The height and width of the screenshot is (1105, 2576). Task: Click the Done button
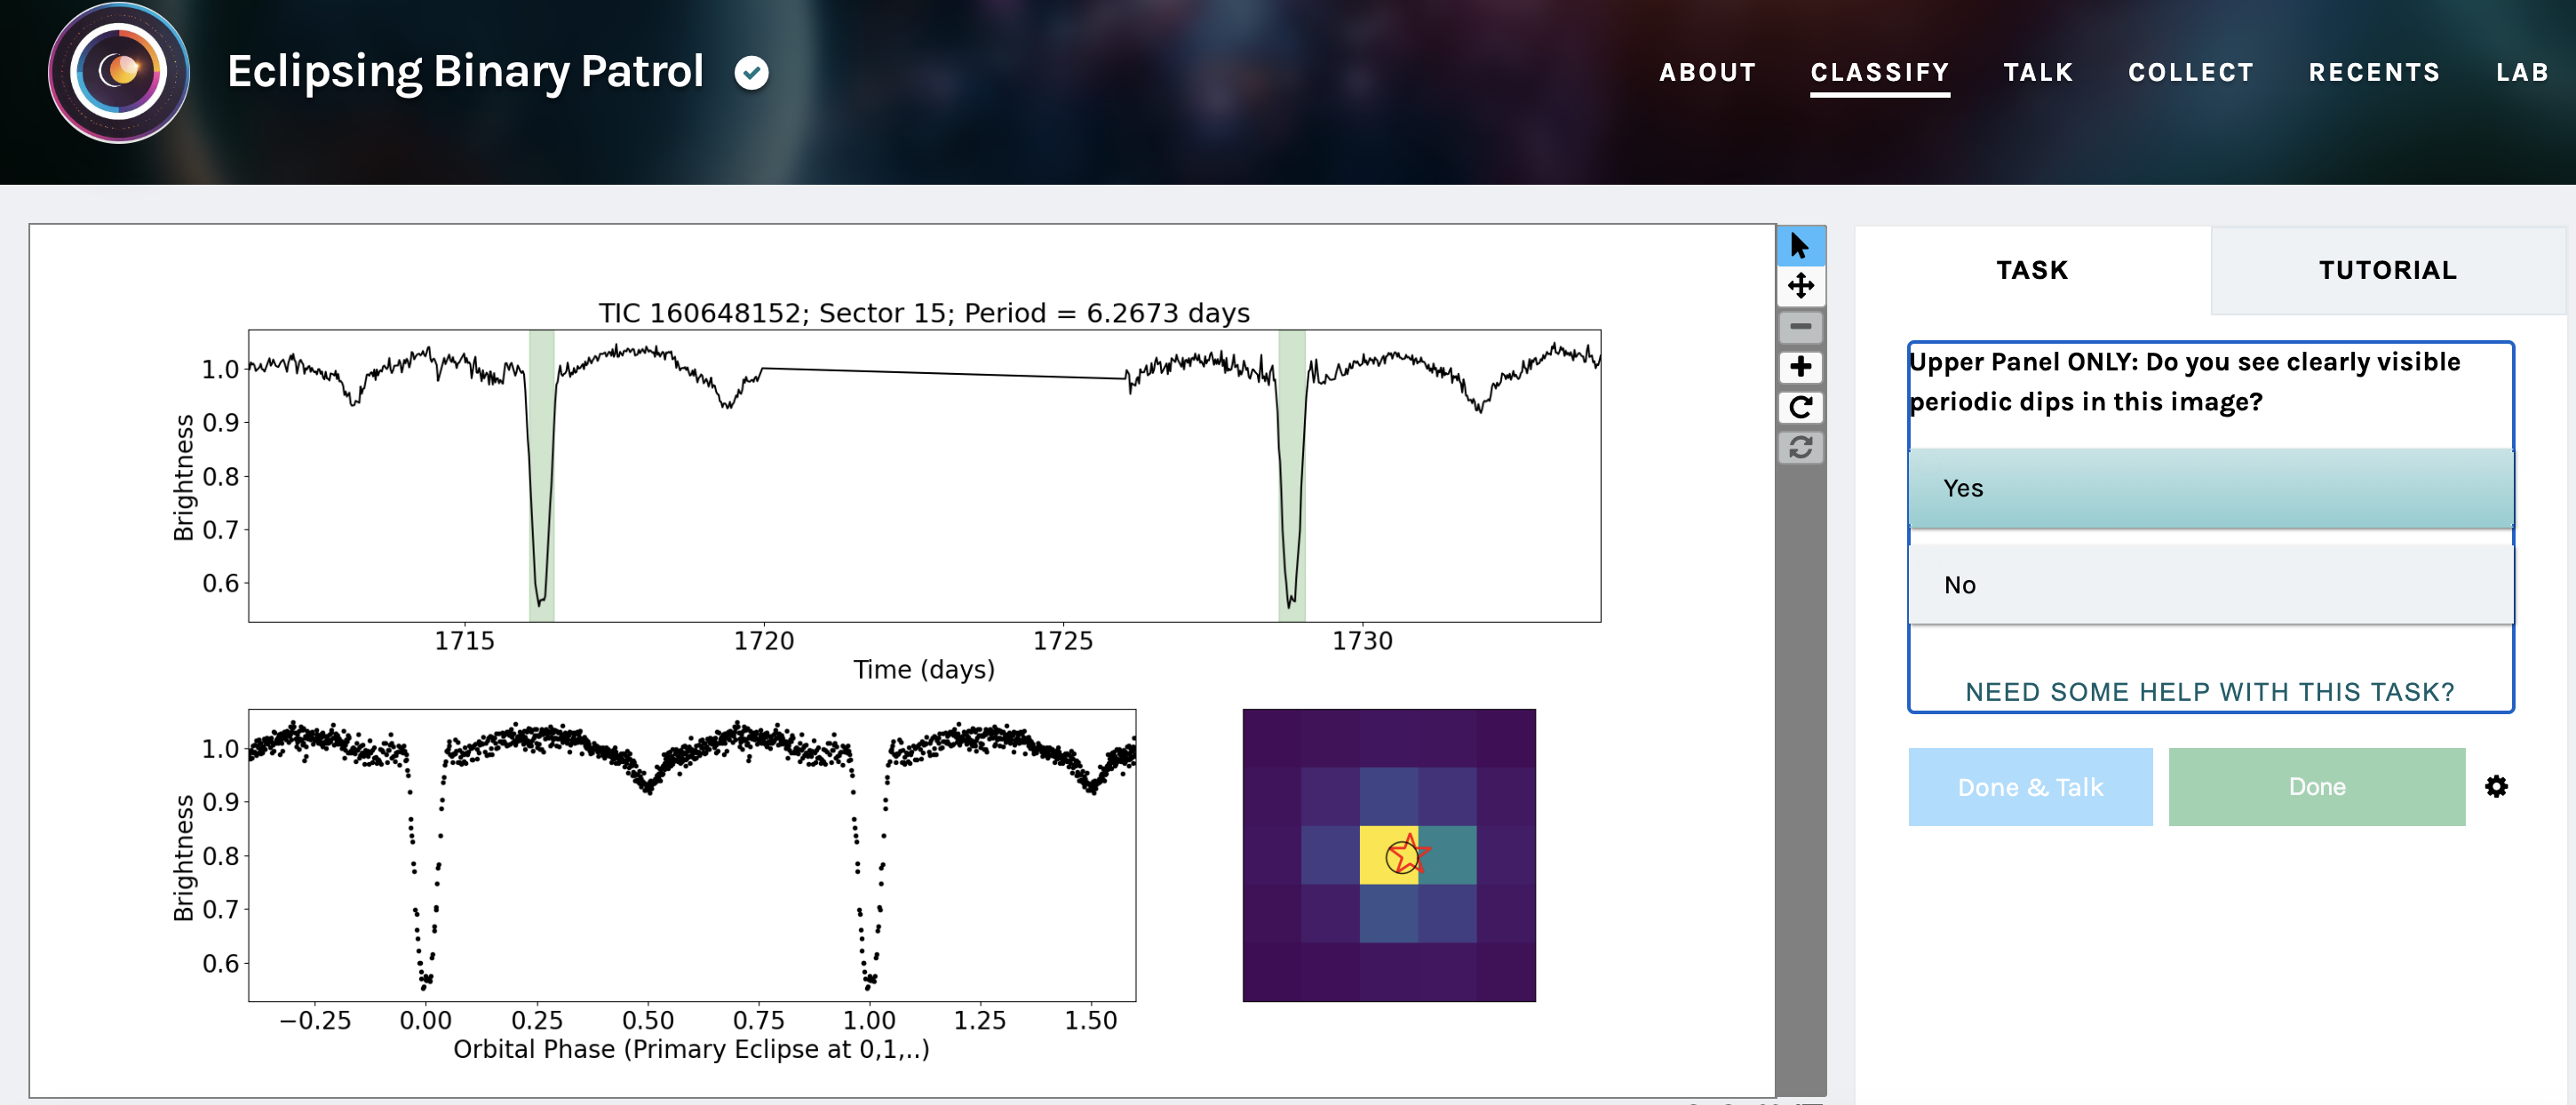tap(2316, 787)
